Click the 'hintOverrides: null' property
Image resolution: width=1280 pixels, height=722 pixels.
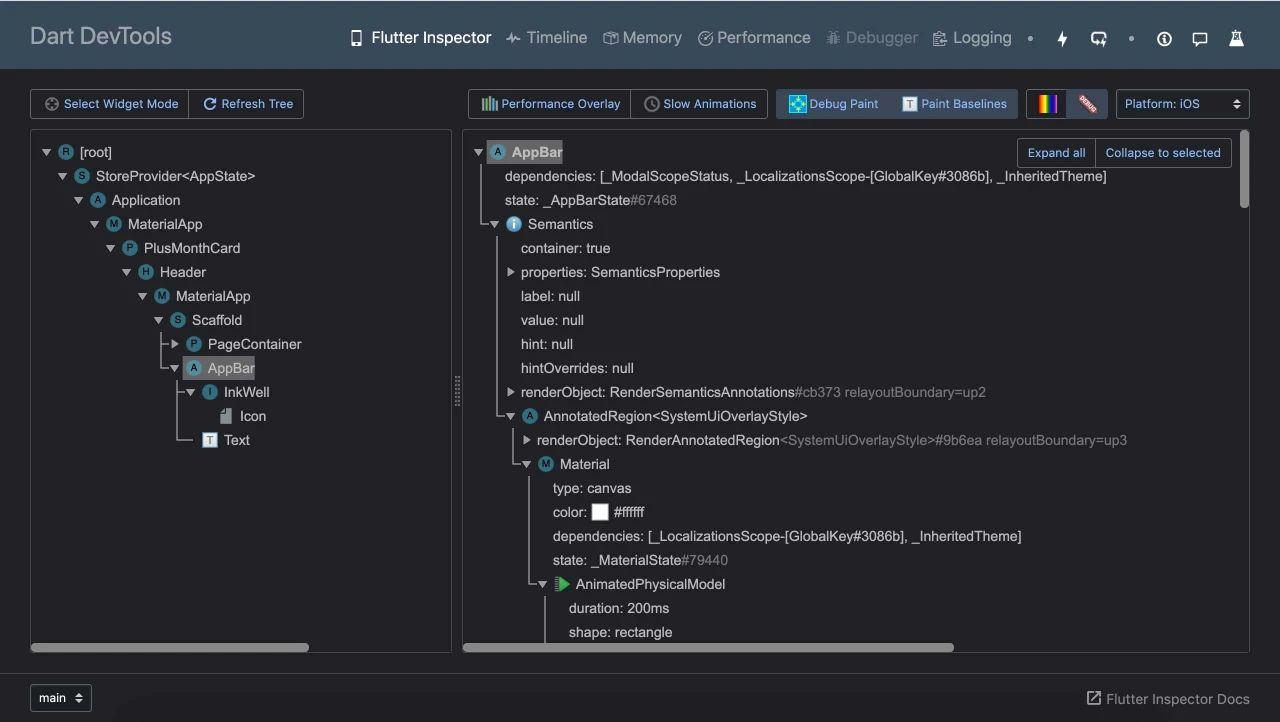[x=577, y=368]
